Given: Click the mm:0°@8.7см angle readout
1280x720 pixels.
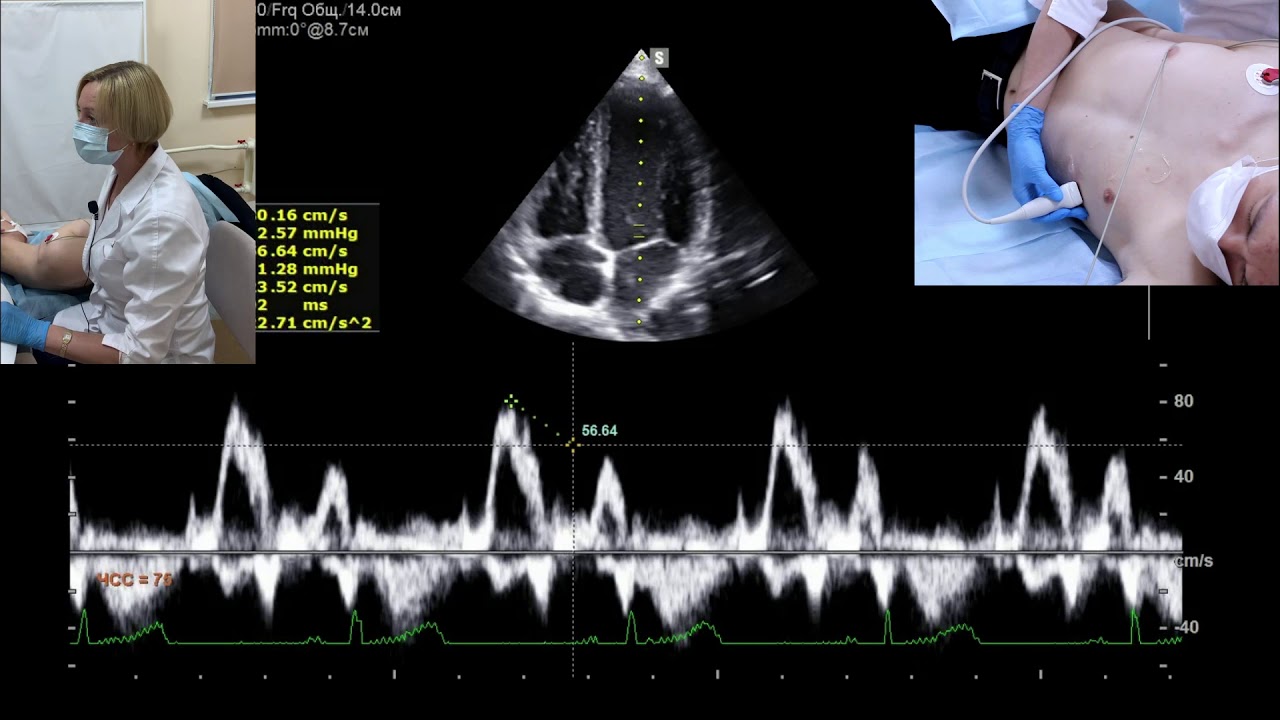Looking at the screenshot, I should click(x=314, y=30).
